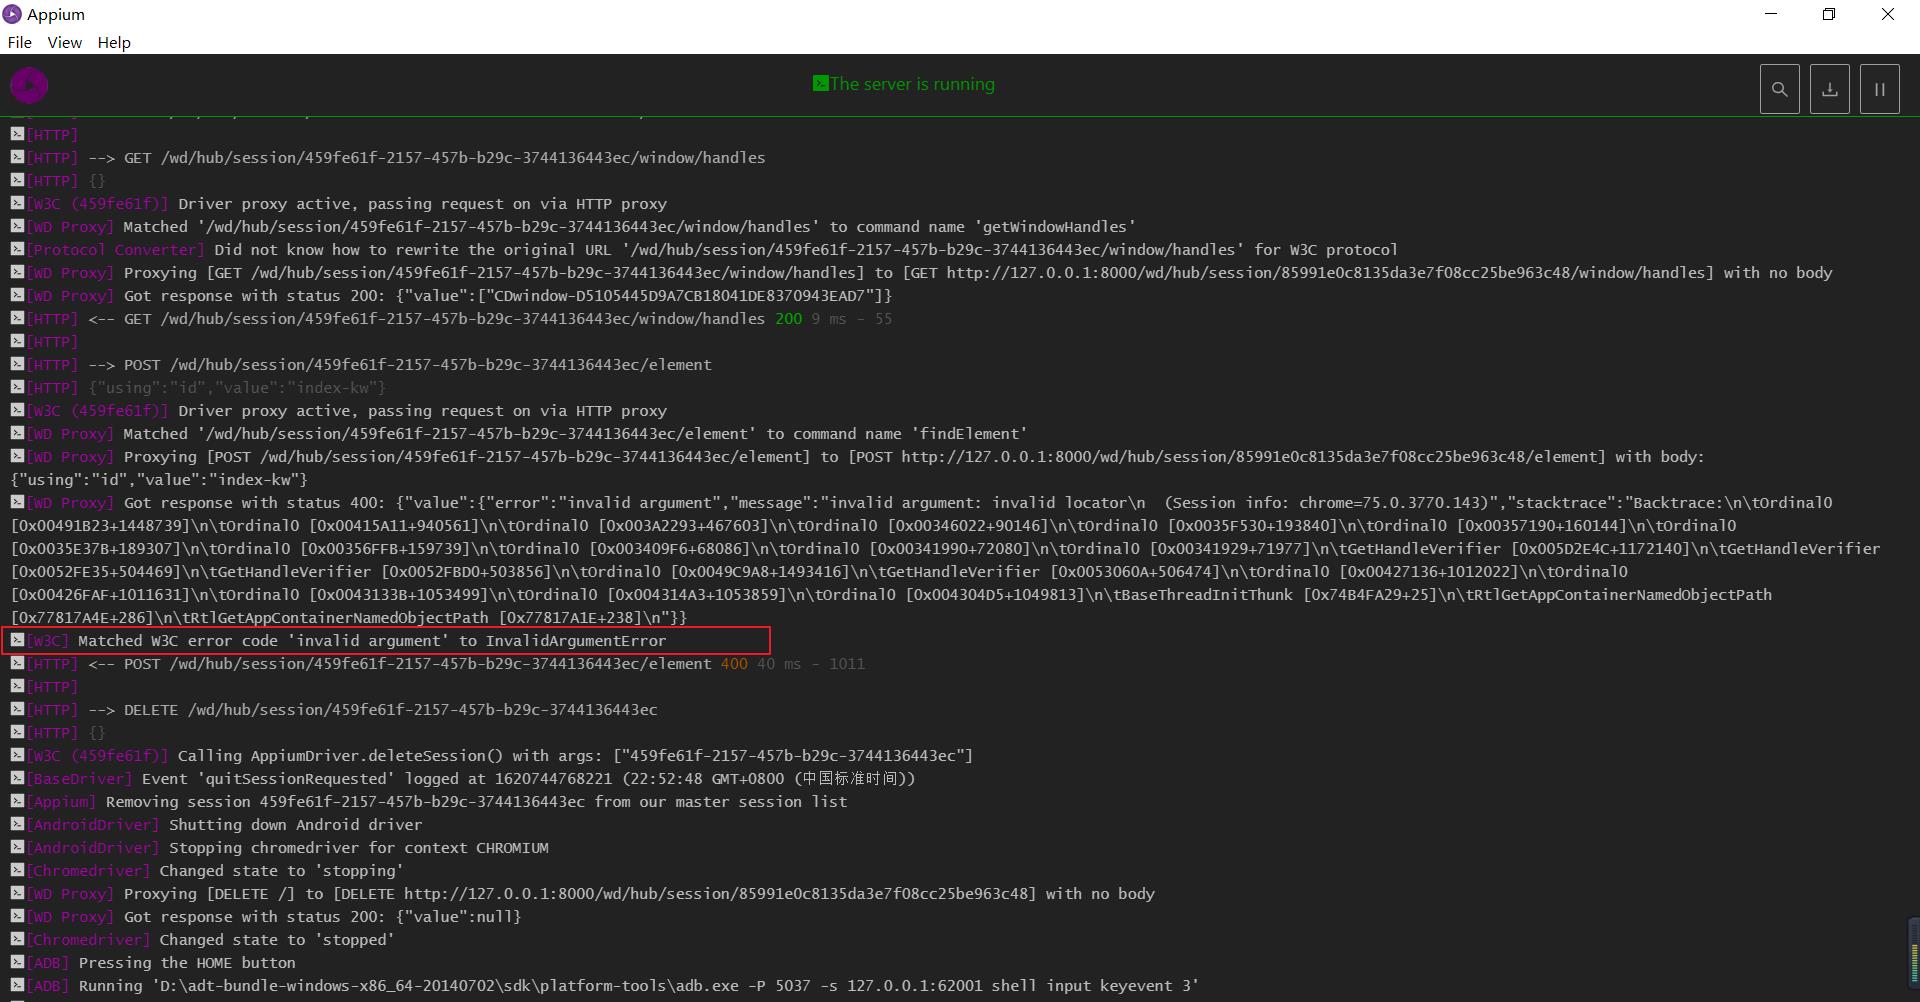Open the Help menu

pos(114,42)
